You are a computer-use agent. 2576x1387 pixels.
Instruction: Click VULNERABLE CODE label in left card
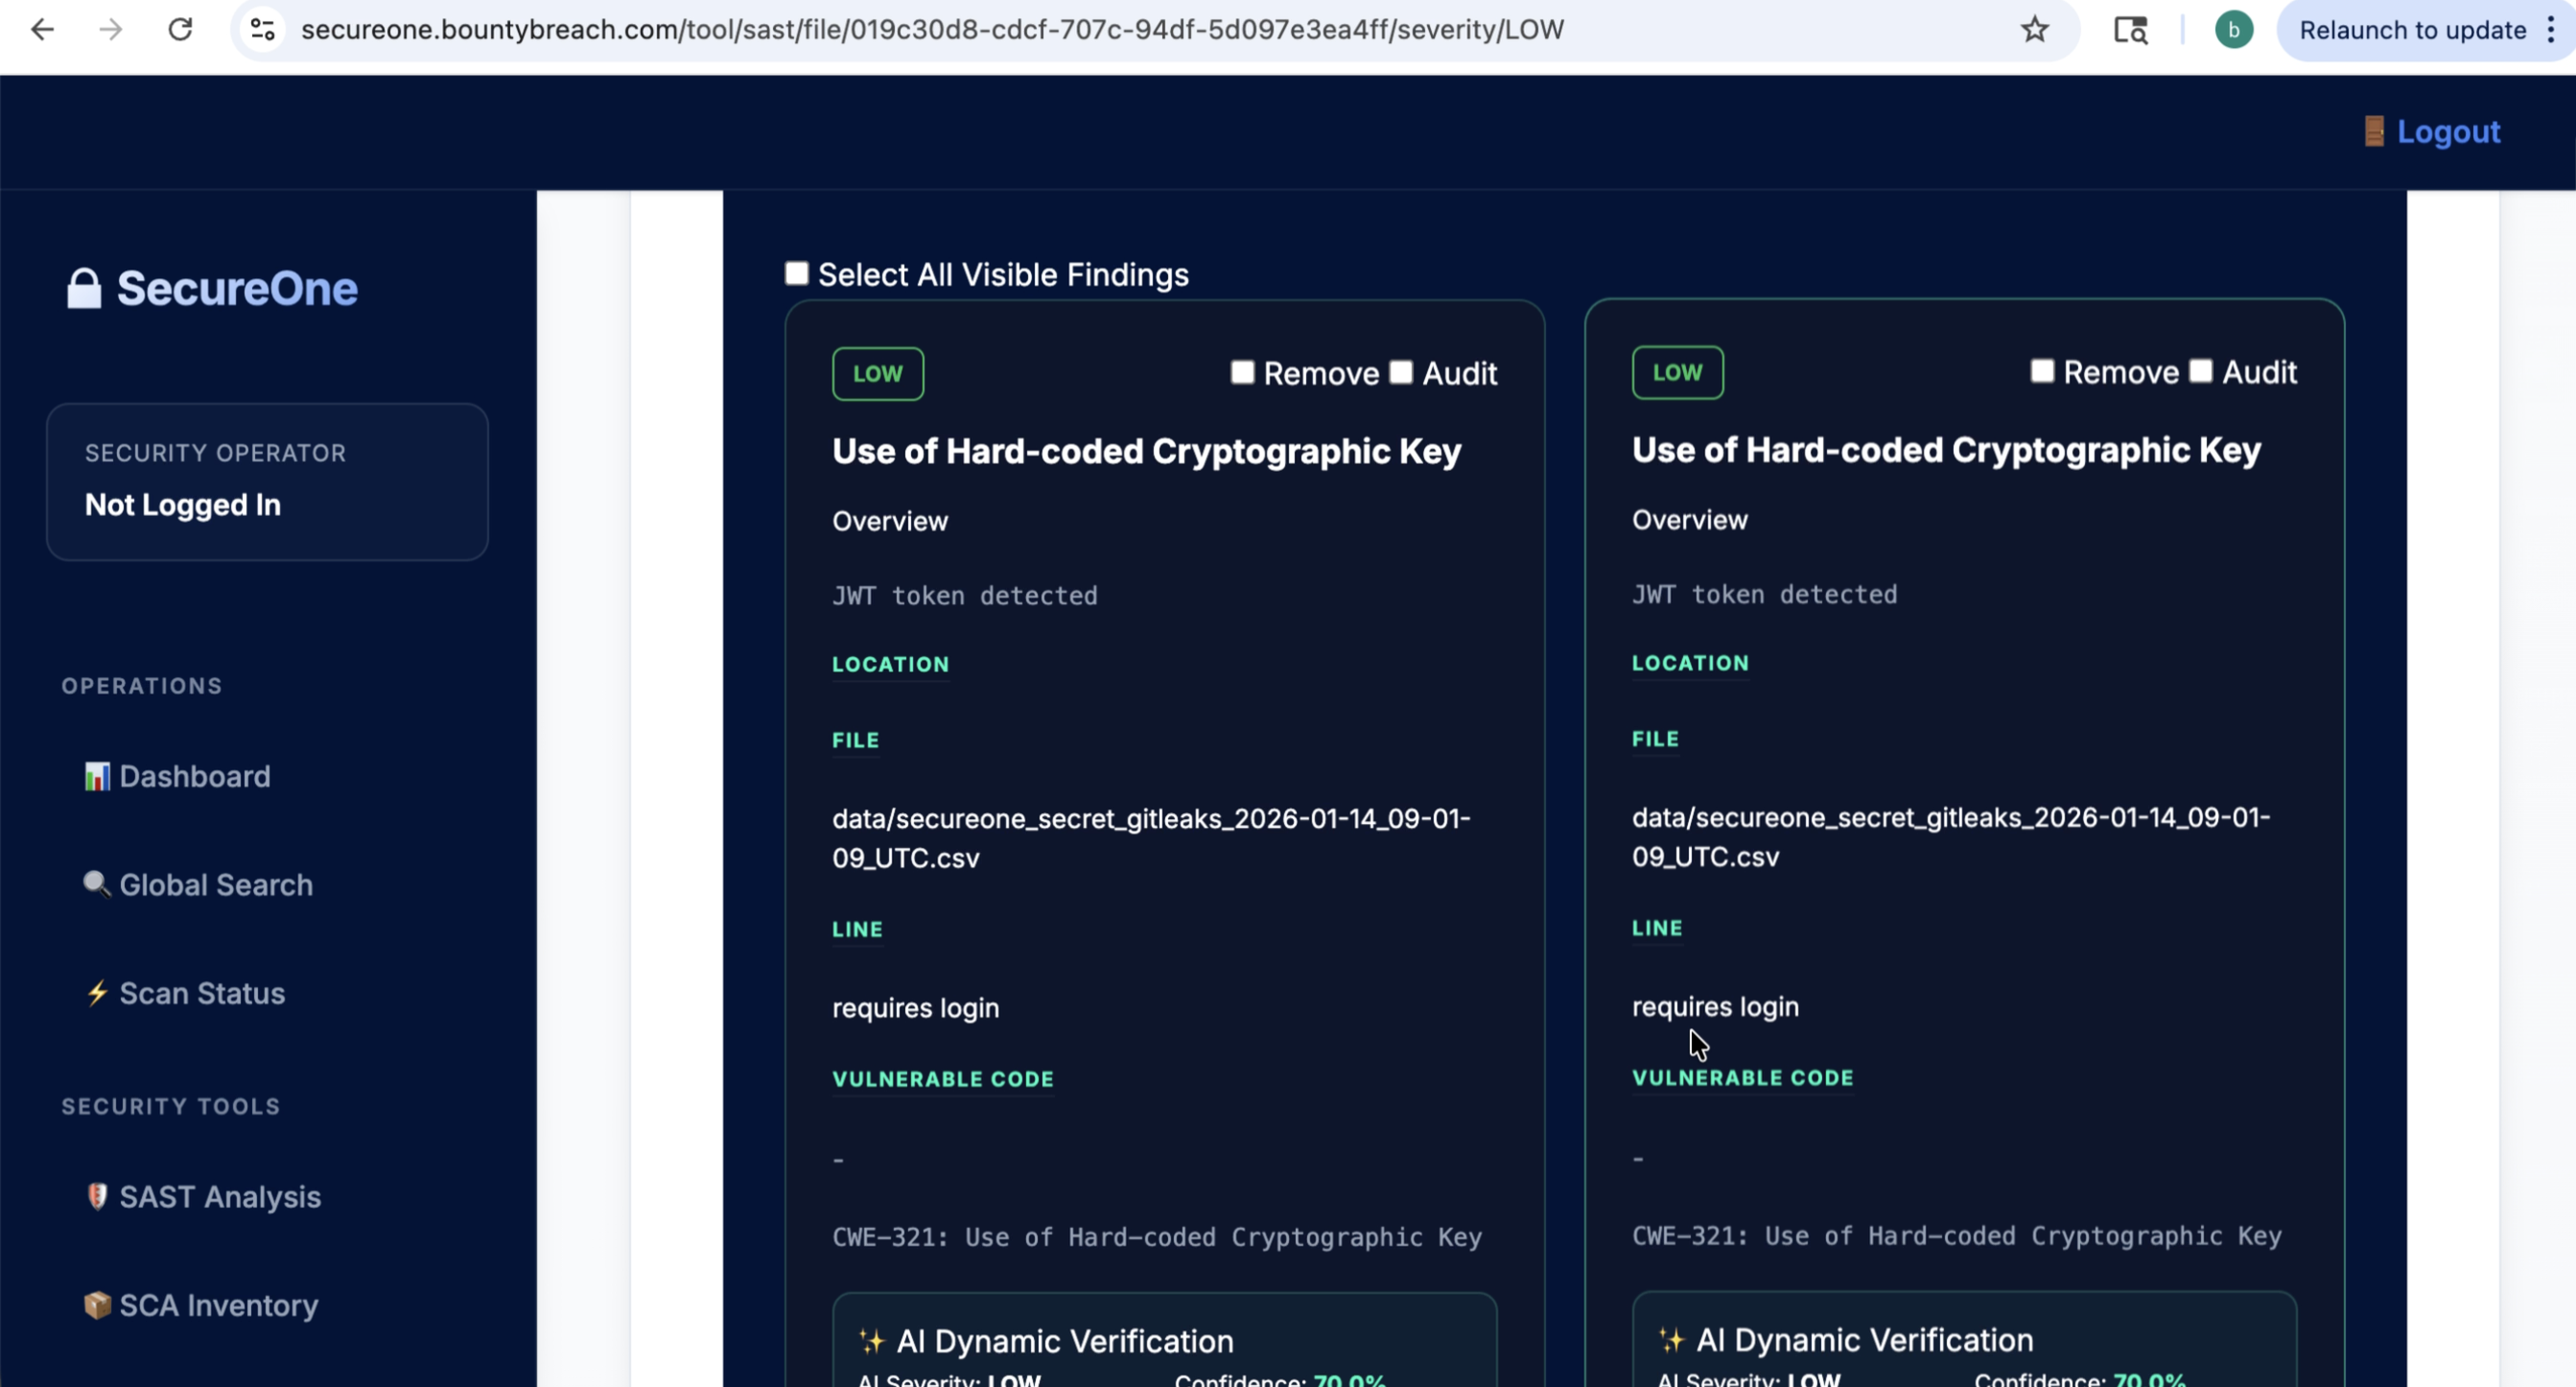tap(943, 1079)
